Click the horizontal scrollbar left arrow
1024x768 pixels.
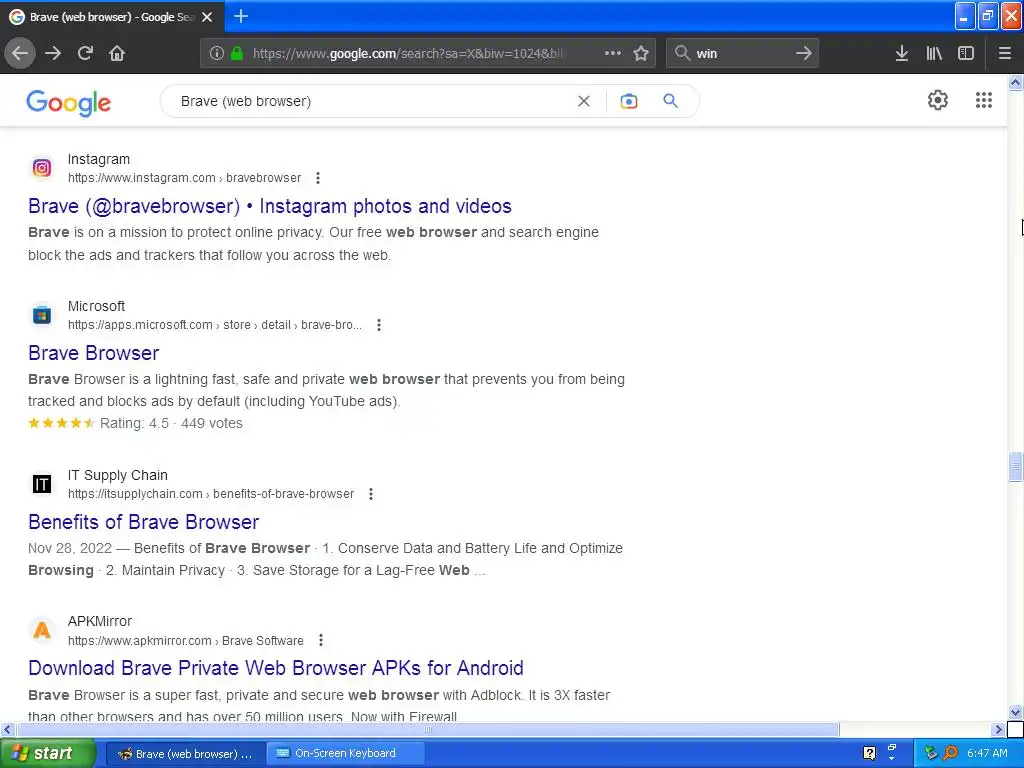[x=7, y=729]
